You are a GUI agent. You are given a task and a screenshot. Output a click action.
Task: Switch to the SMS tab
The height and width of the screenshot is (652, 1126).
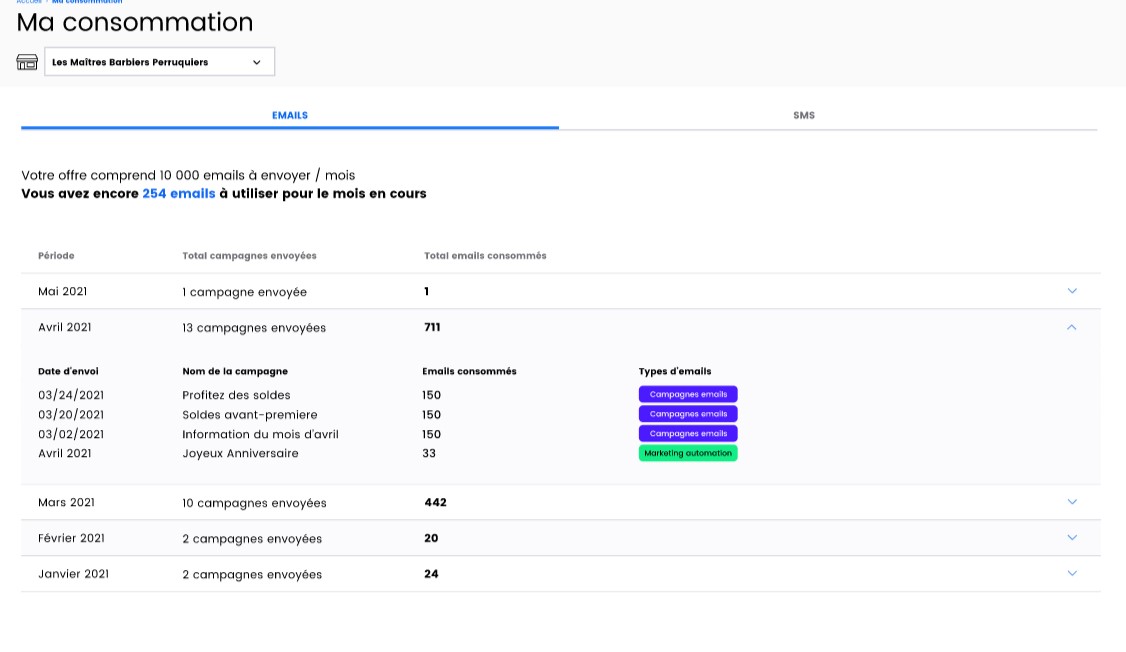coord(804,115)
